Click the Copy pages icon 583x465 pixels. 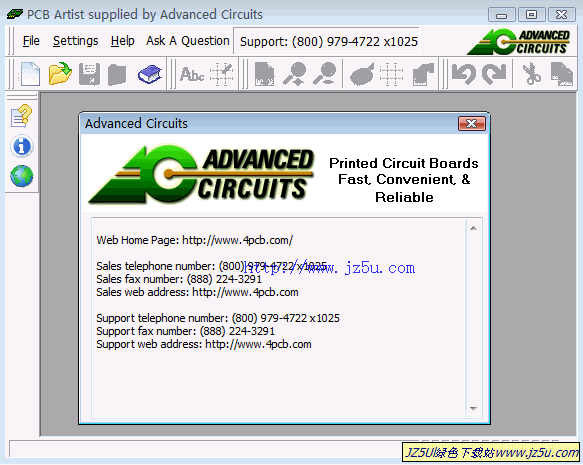[562, 74]
